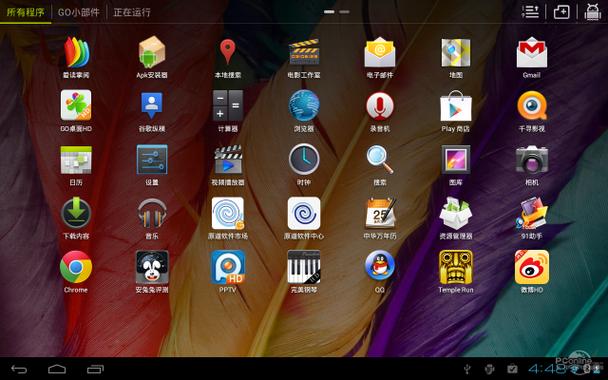The height and width of the screenshot is (380, 608).
Task: Launch the 浏览器 browser globe icon
Action: coord(304,105)
